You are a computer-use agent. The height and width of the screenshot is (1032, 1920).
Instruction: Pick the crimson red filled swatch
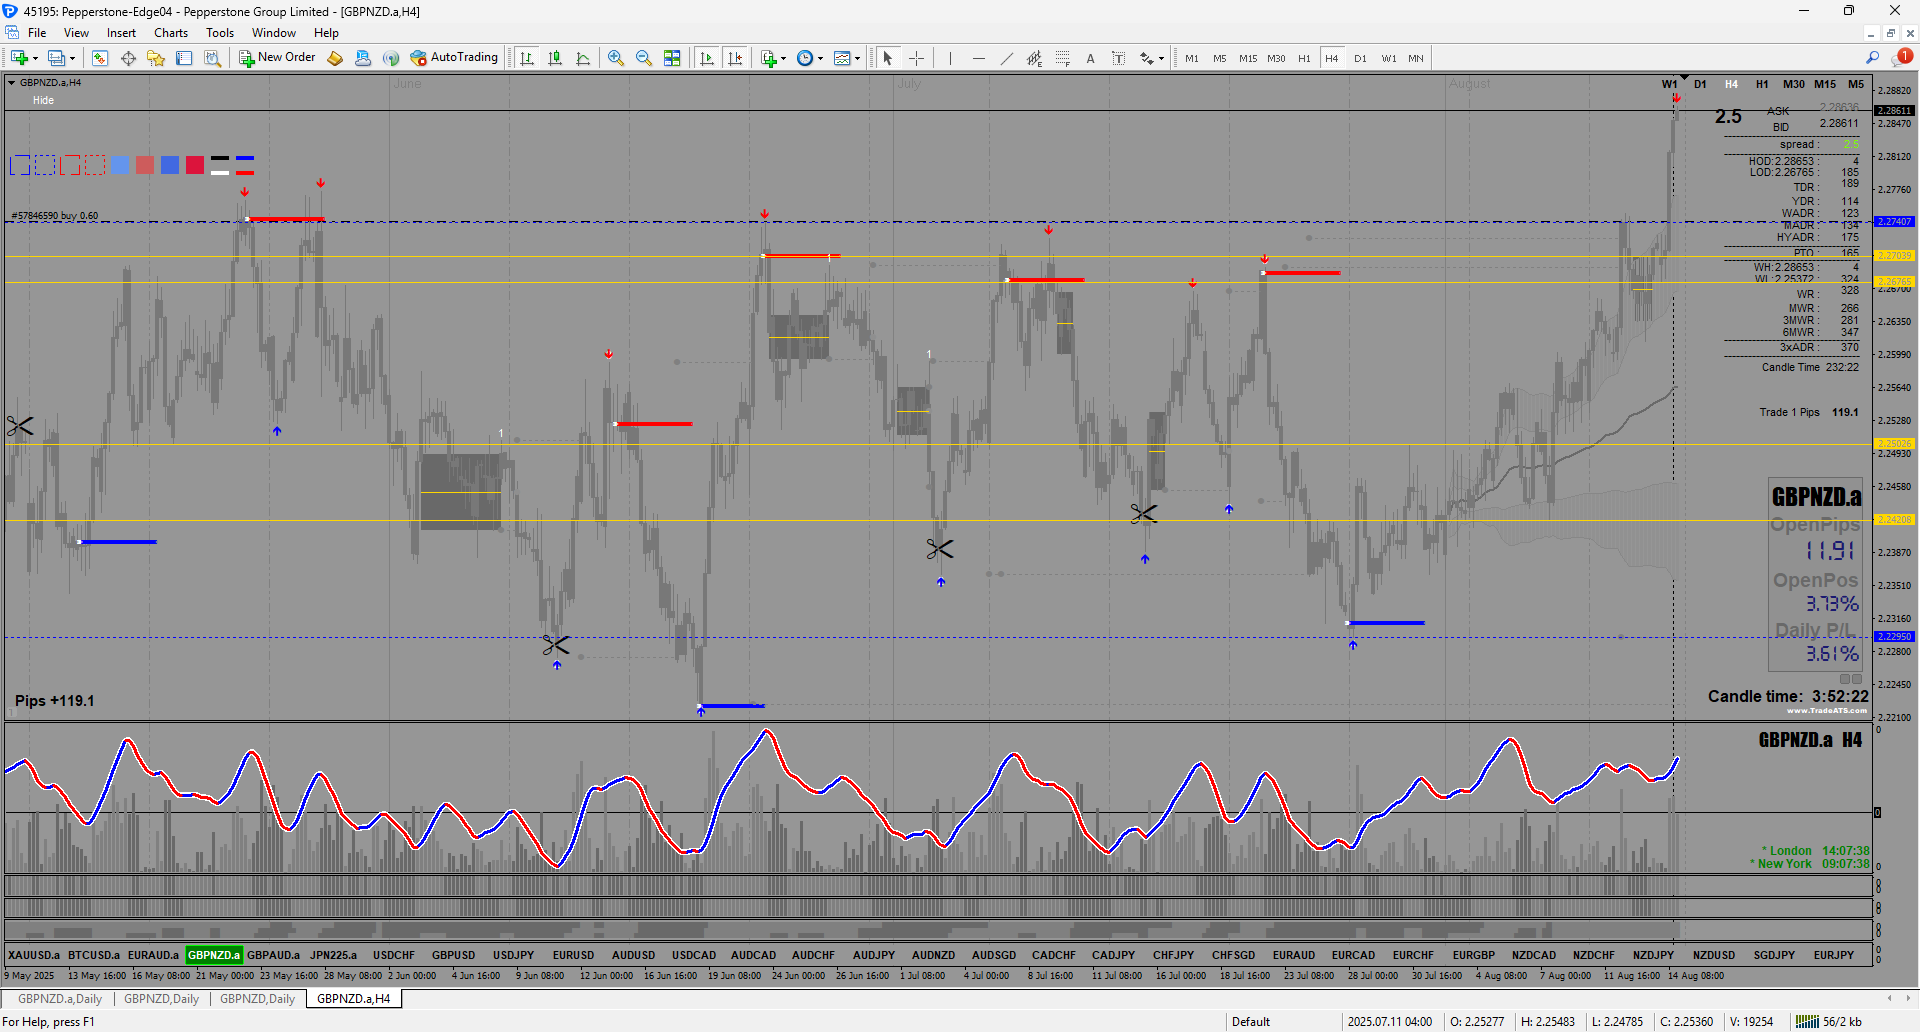pyautogui.click(x=195, y=165)
